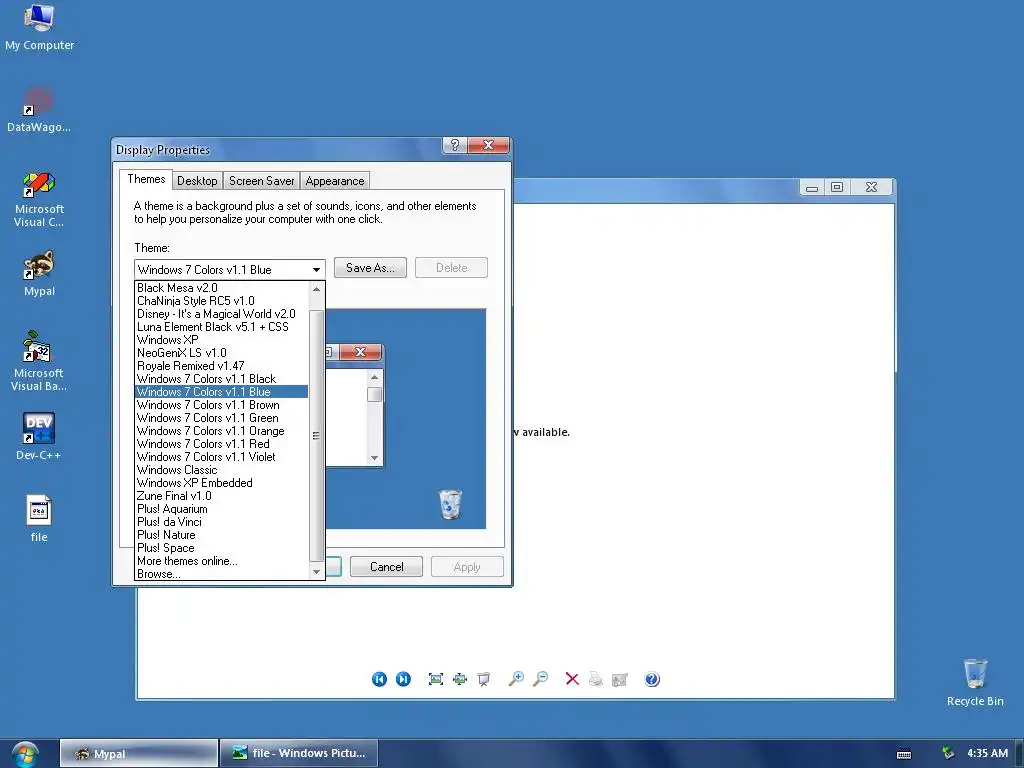The height and width of the screenshot is (768, 1024).
Task: Choose Windows 7 Colors v1.1 Violet
Action: coord(221,457)
